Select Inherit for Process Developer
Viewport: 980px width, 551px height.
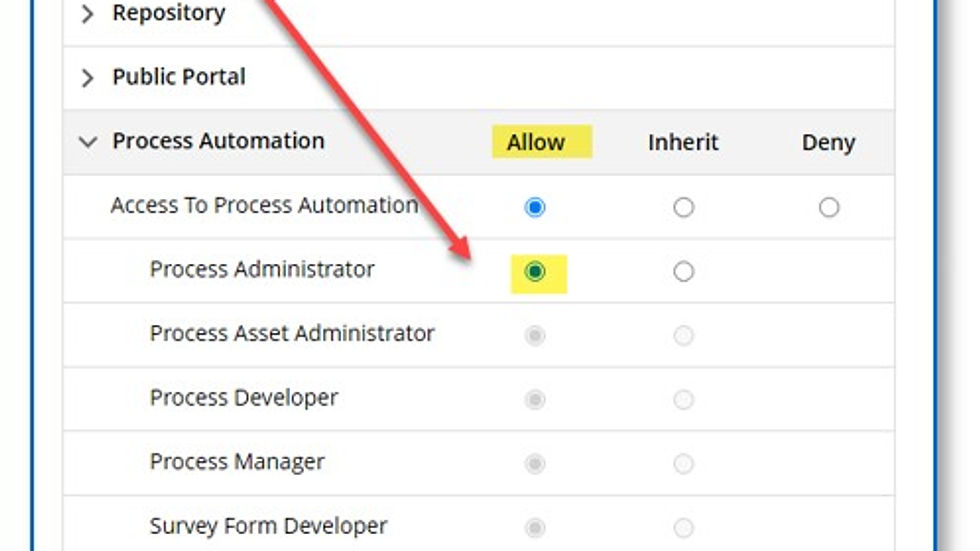point(683,400)
